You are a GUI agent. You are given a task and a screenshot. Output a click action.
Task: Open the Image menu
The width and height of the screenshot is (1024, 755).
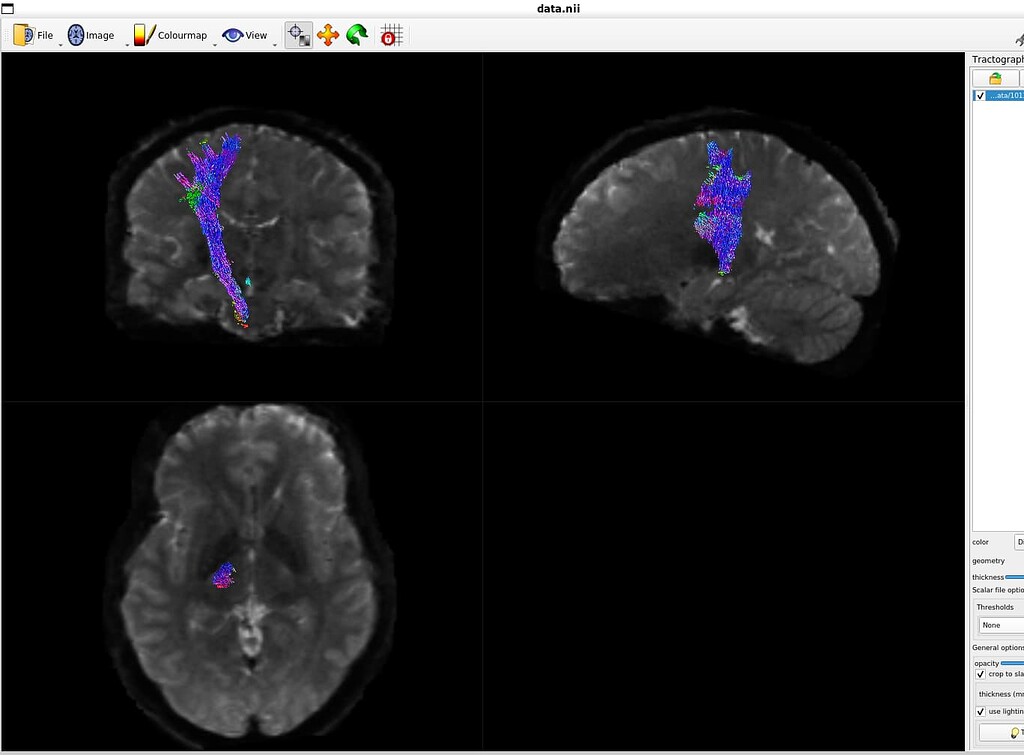tap(91, 36)
